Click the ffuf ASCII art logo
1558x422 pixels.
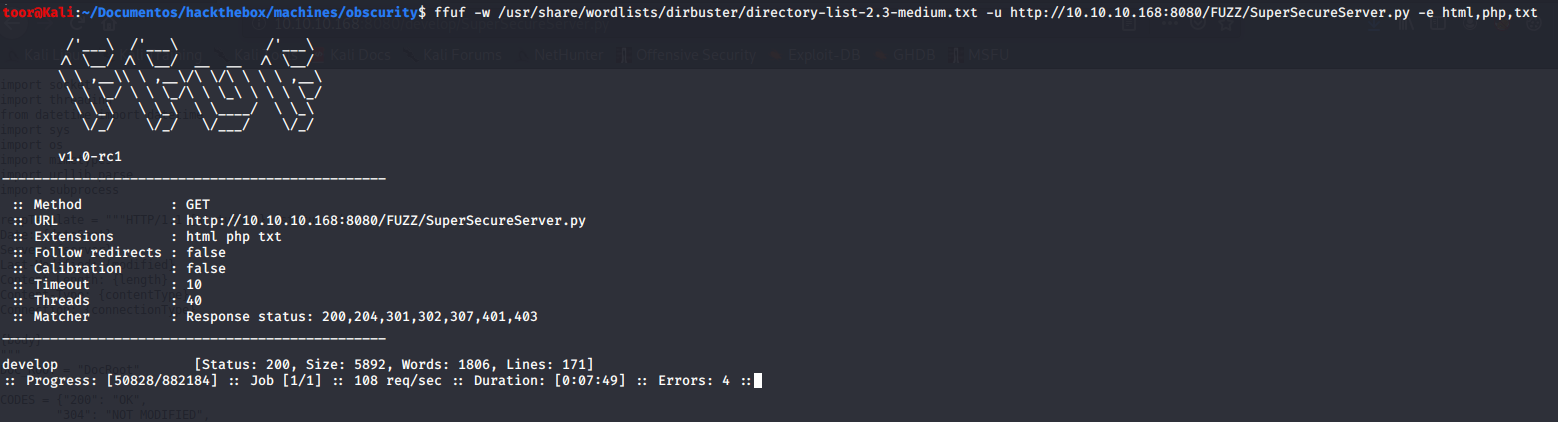click(x=190, y=84)
